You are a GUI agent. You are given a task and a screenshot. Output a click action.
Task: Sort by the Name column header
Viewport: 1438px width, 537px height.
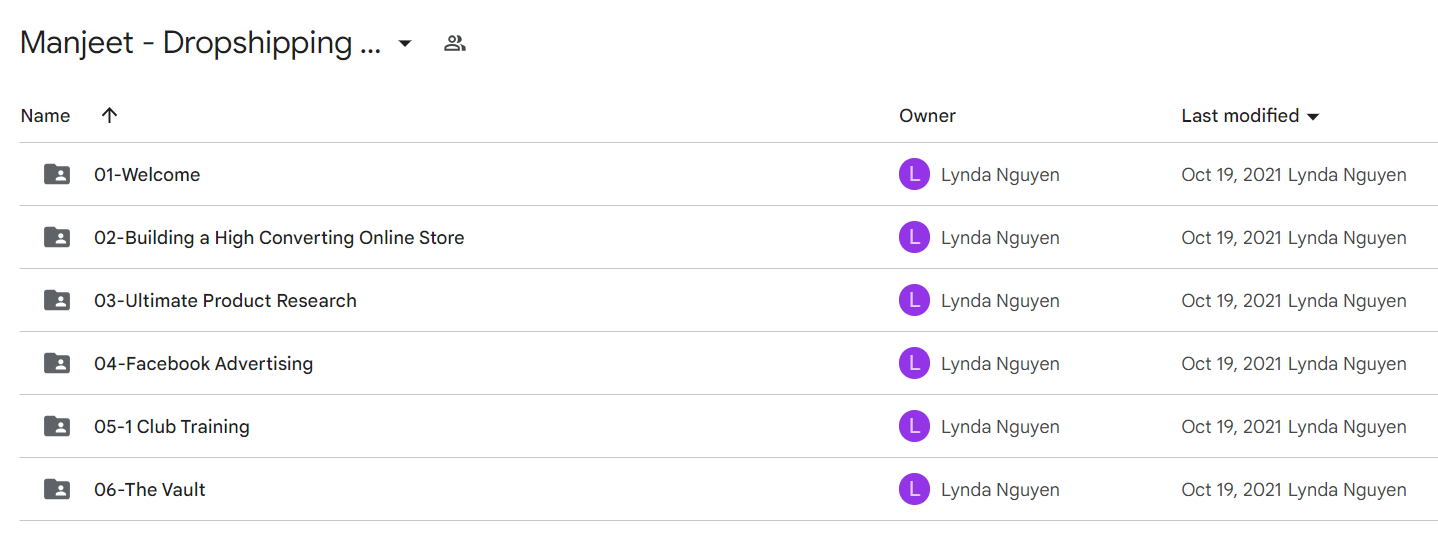coord(45,116)
